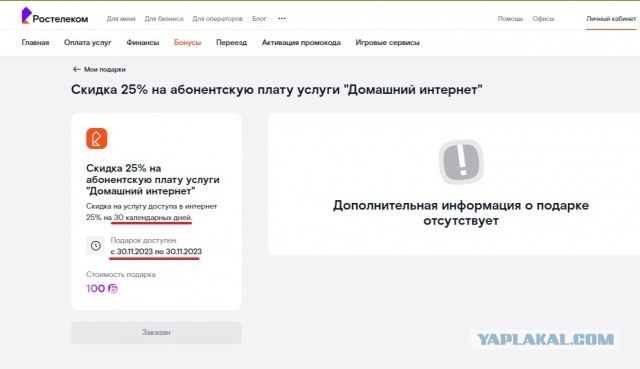Click the page heading Скидка 25% на абонентскую плату
Image resolution: width=640 pixels, height=369 pixels.
coord(277,89)
